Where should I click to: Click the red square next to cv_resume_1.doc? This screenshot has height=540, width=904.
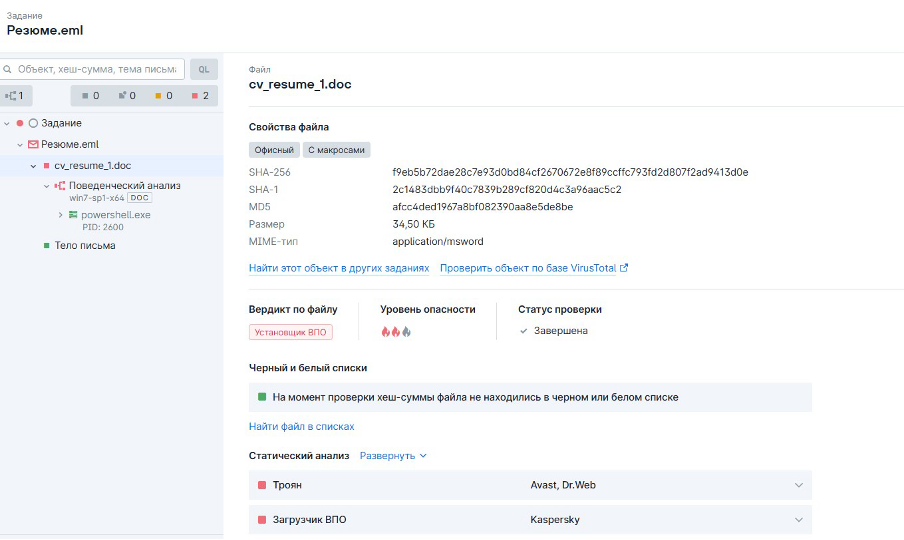tap(47, 166)
